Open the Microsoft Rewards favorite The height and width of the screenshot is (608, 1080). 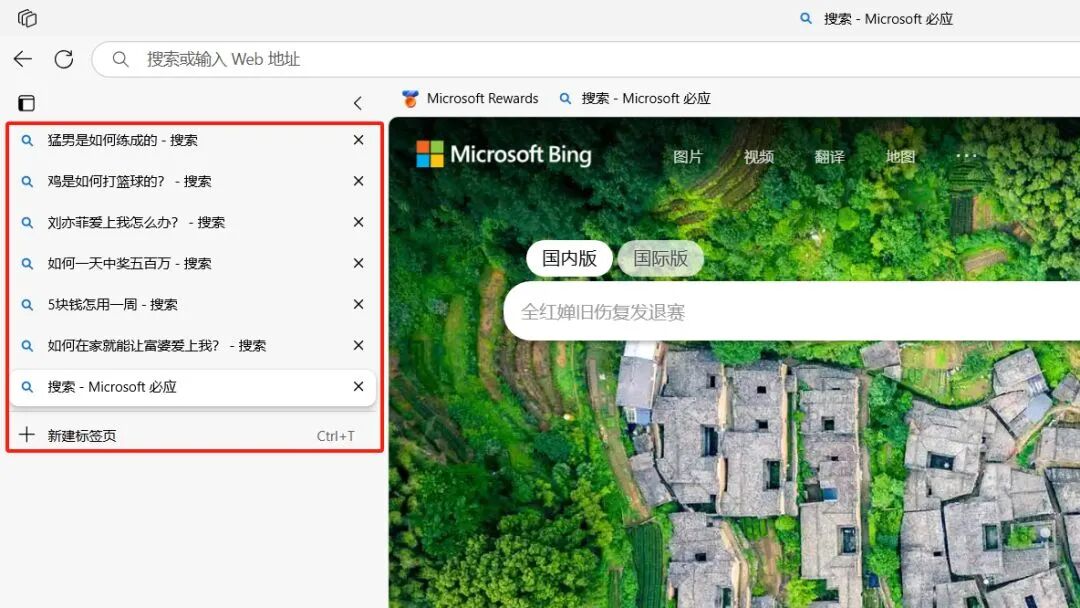[x=470, y=98]
